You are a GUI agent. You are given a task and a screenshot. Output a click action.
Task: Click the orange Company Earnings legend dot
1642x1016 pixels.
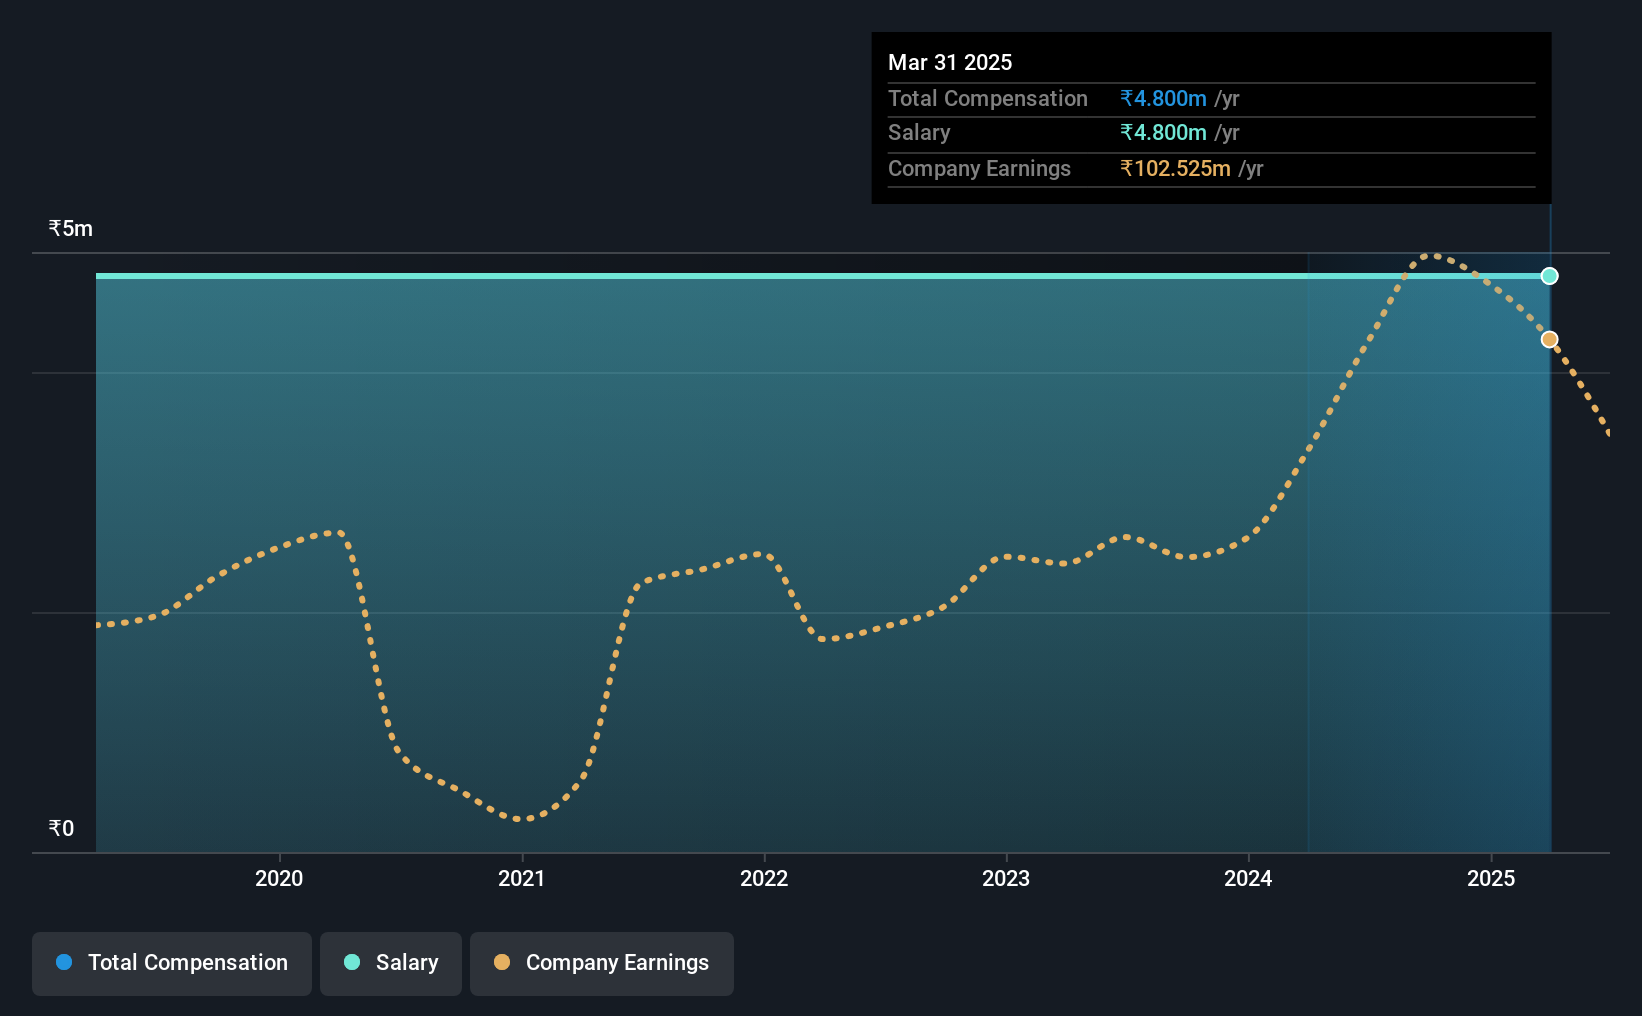[502, 962]
